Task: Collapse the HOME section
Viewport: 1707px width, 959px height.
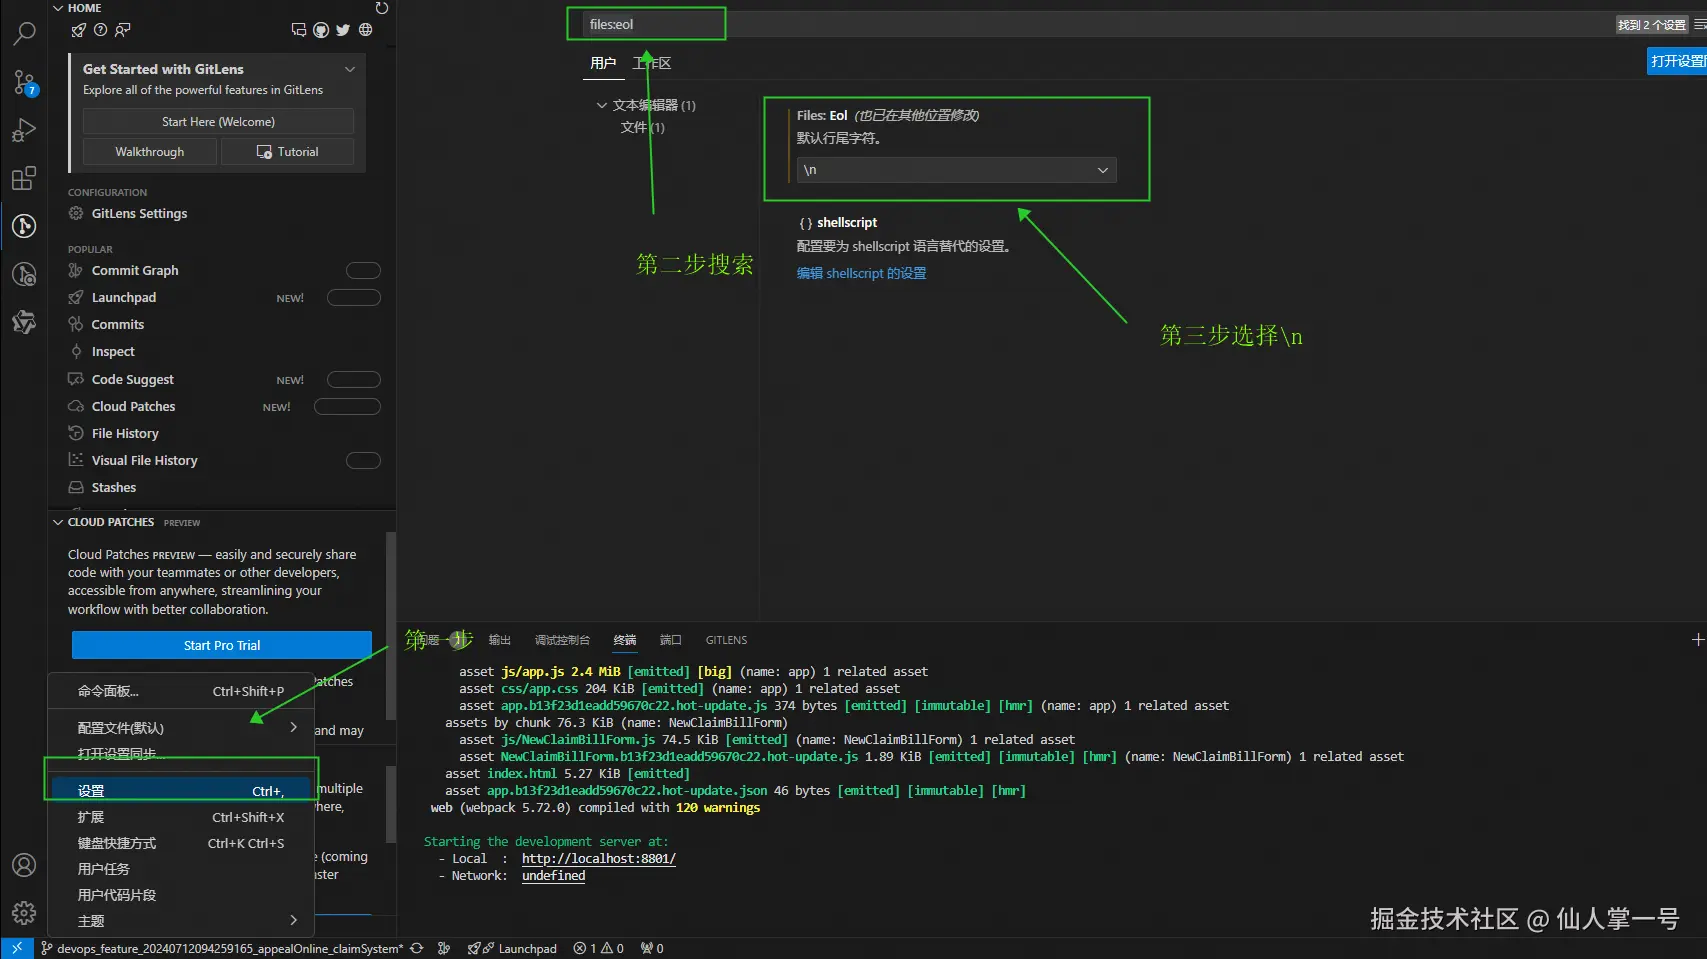Action: (x=58, y=8)
